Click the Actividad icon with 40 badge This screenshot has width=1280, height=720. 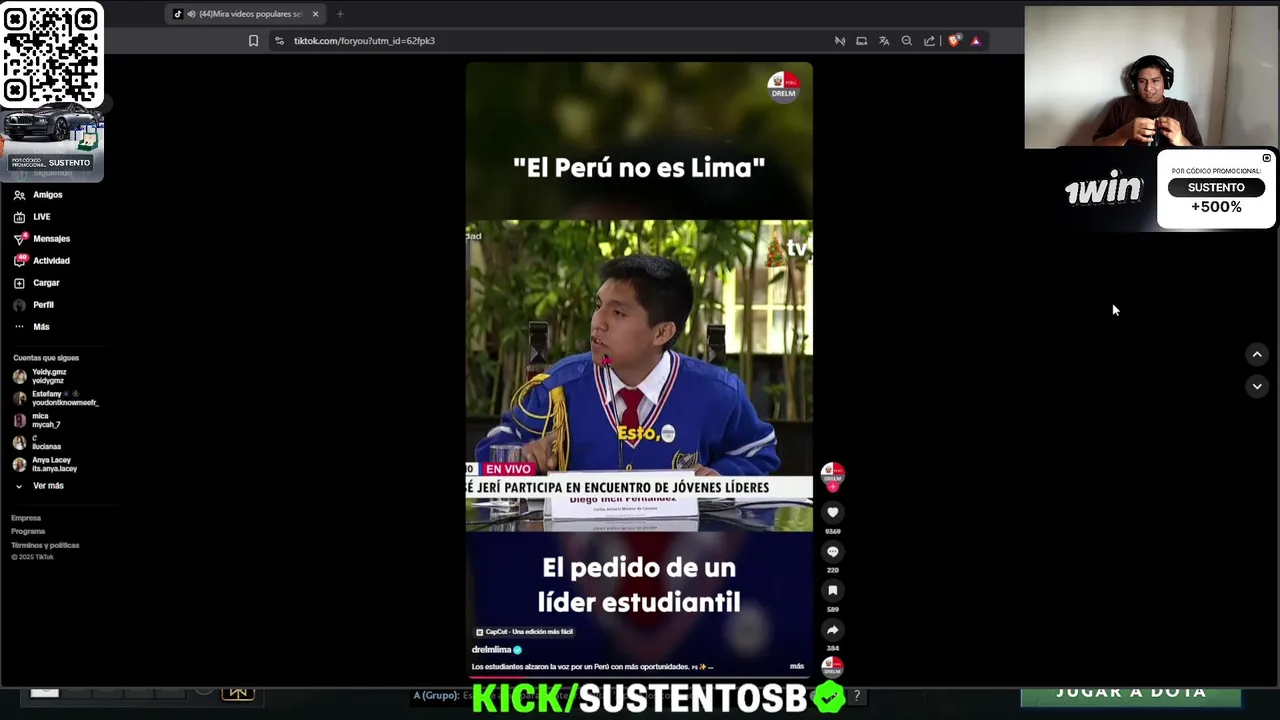(x=19, y=261)
